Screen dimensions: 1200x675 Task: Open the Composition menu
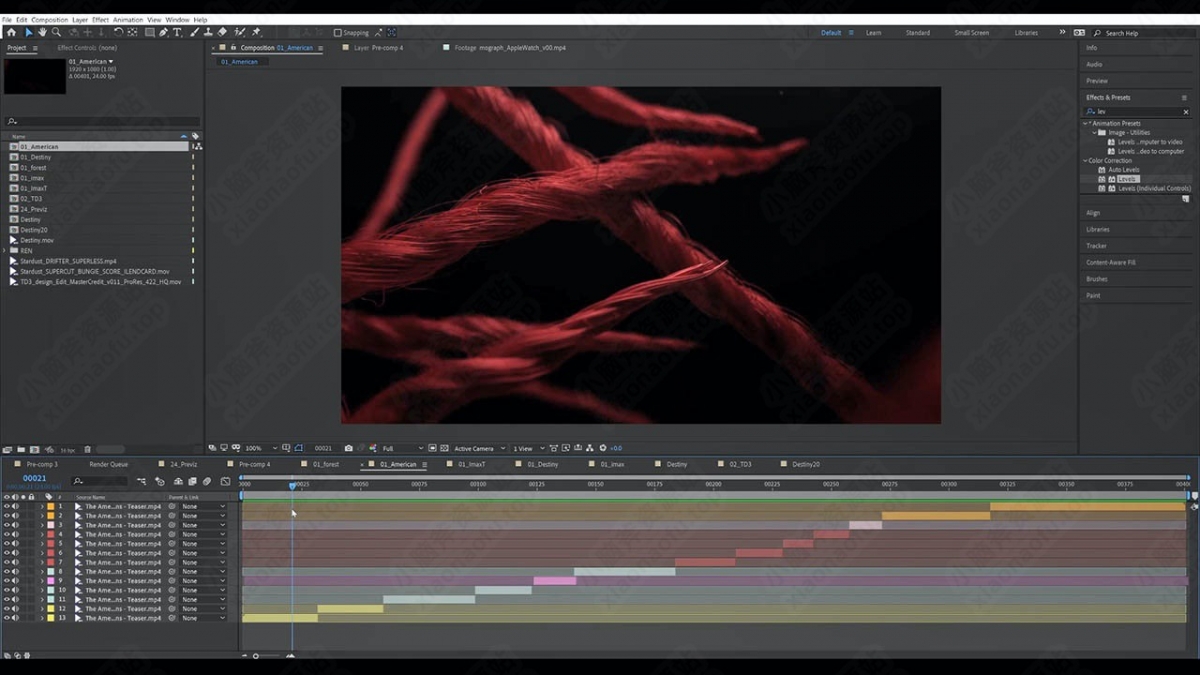pos(49,20)
